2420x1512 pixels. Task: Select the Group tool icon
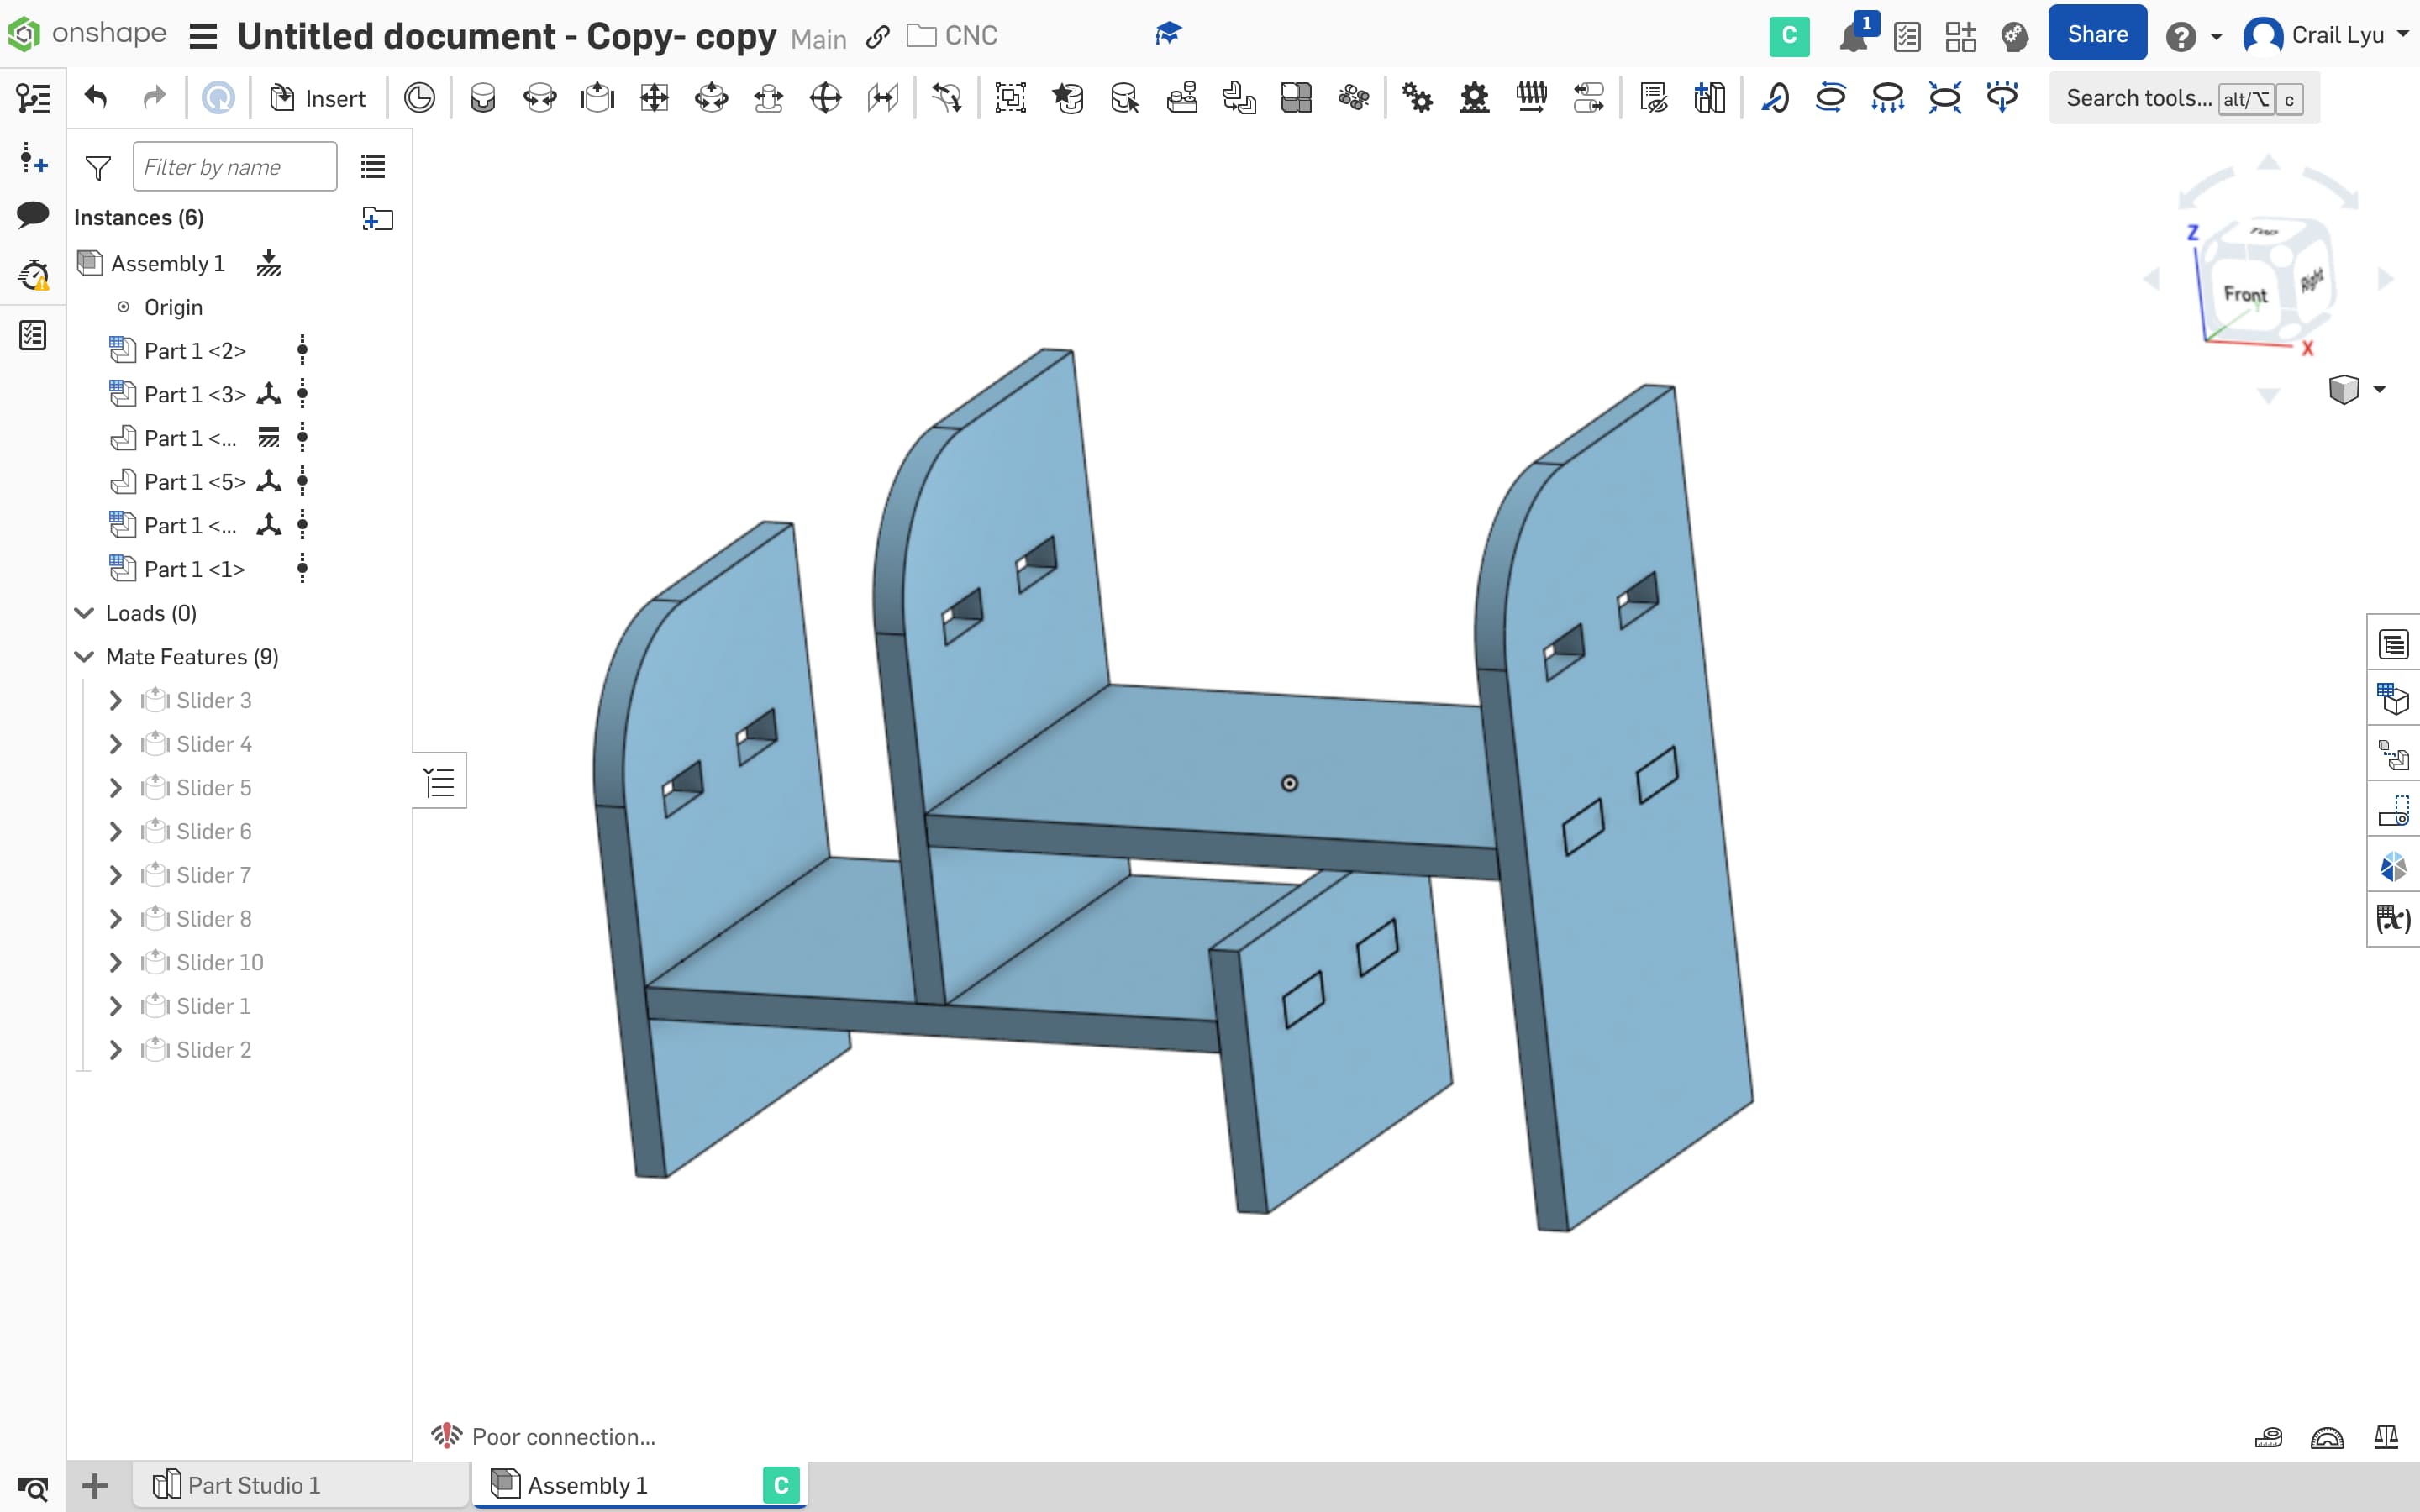click(1011, 97)
